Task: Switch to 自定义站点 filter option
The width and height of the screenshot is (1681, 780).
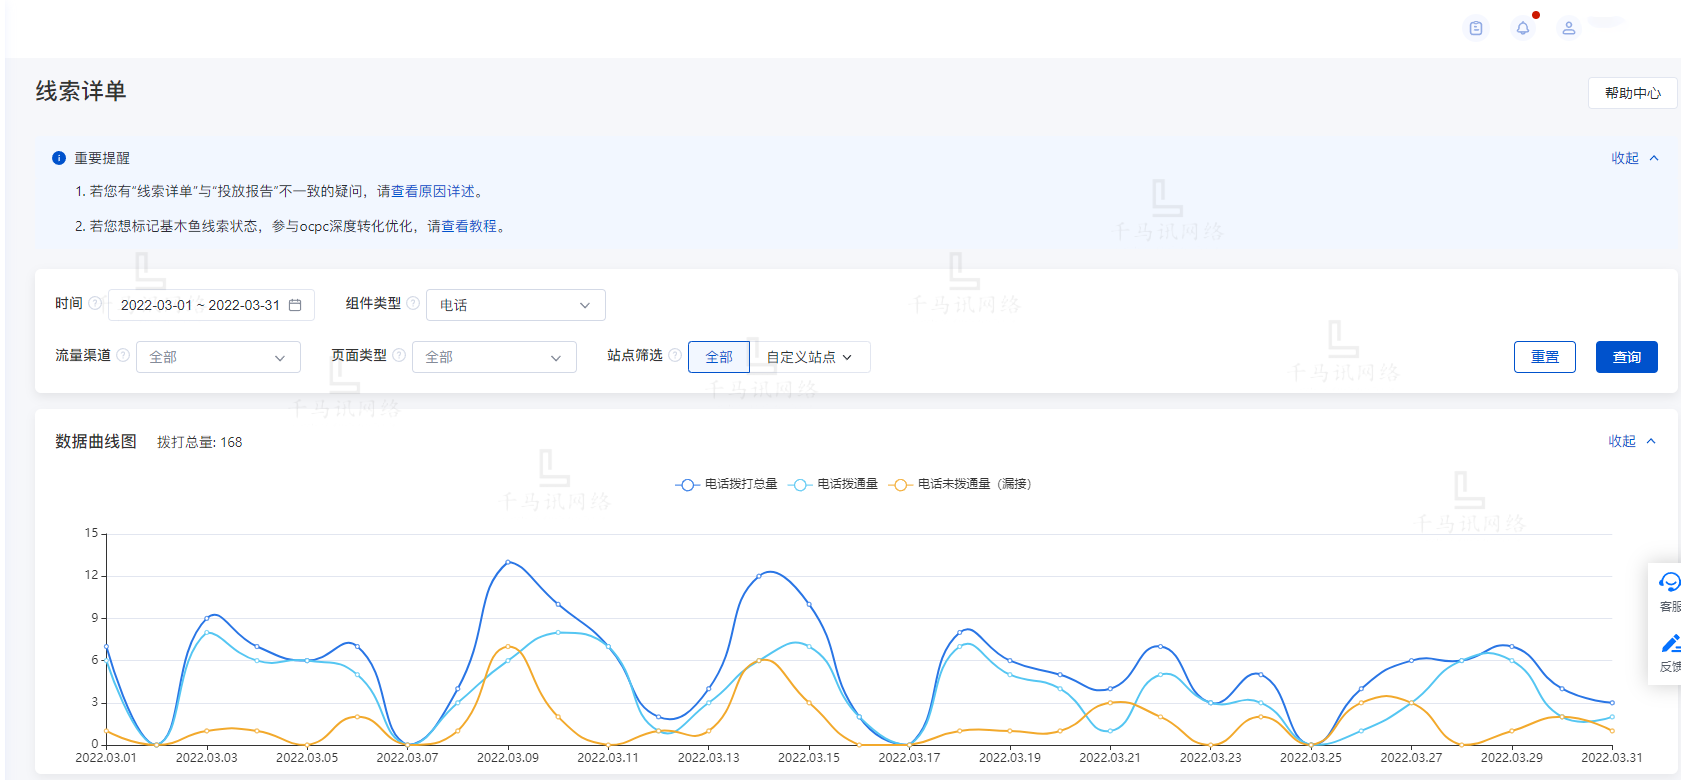Action: point(809,357)
